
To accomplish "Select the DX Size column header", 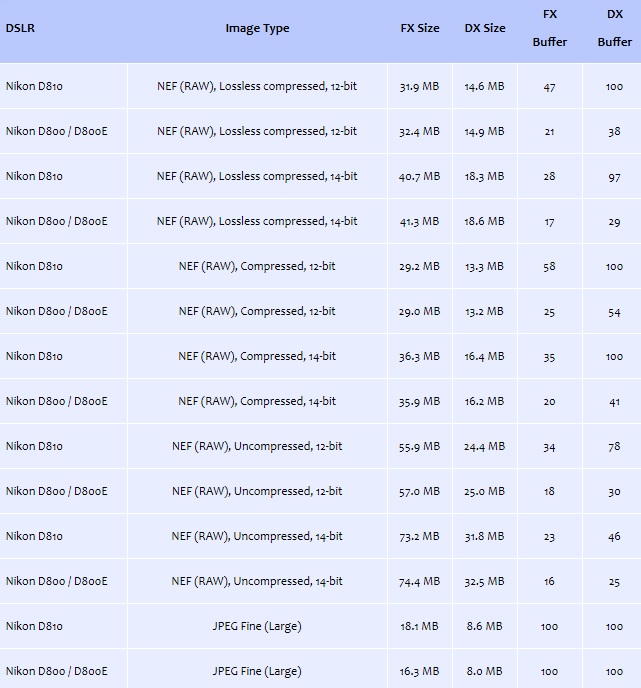I will [485, 28].
